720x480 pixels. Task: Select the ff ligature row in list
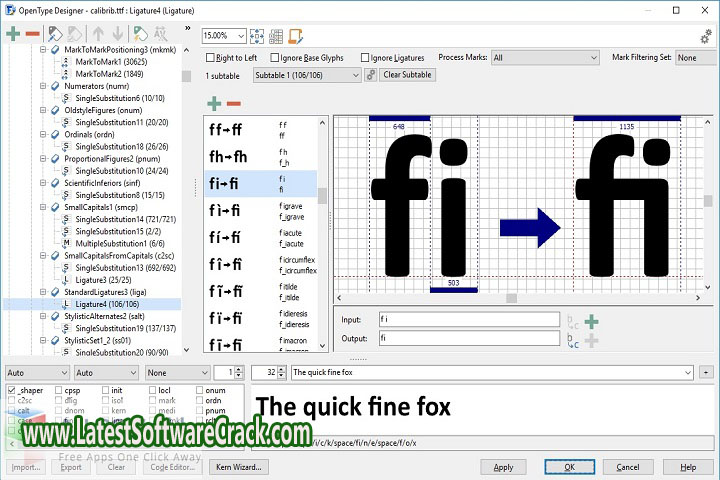pyautogui.click(x=261, y=130)
